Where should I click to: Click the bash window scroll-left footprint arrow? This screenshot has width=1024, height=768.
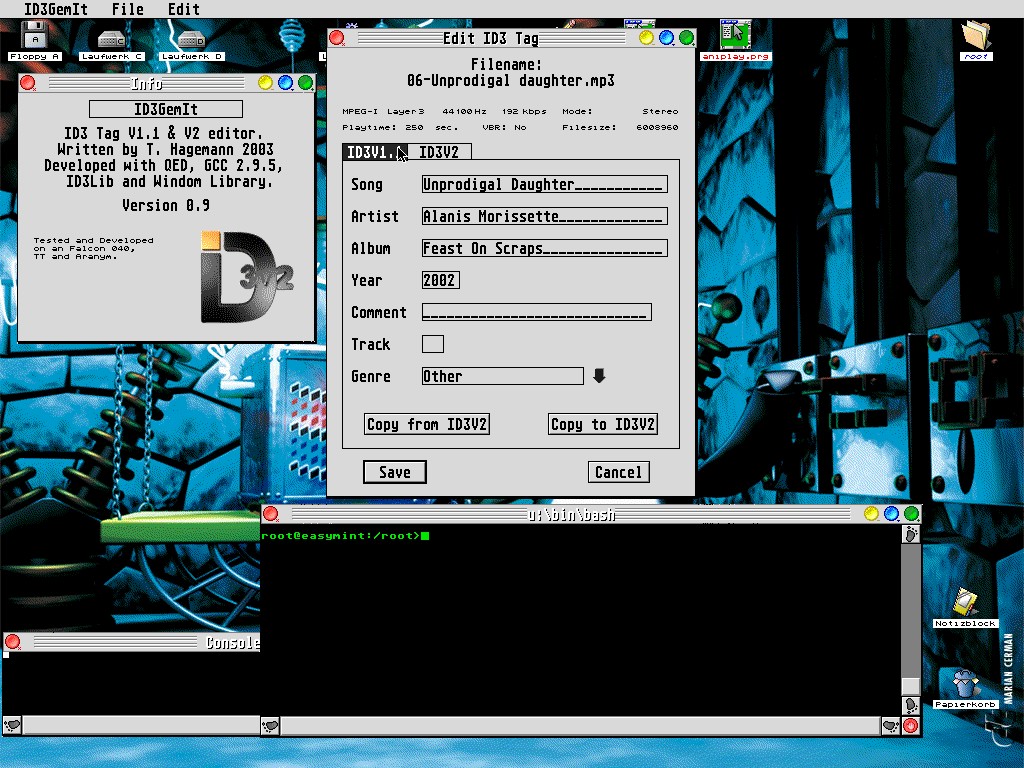point(270,726)
